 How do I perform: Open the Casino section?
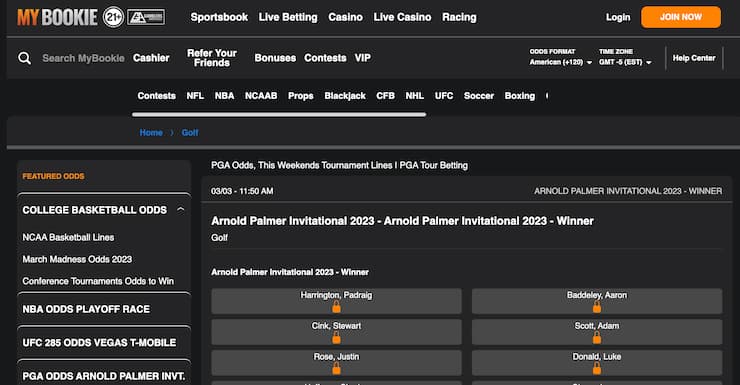click(345, 17)
